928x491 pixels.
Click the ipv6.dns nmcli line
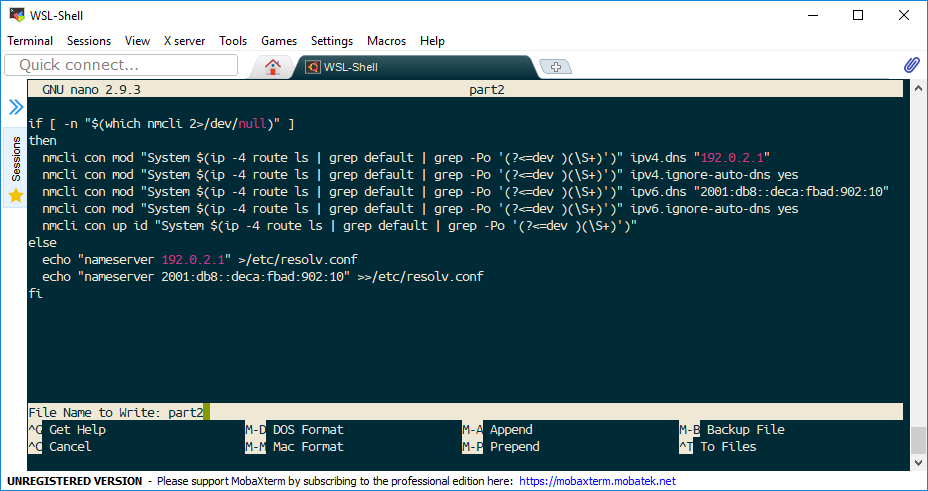pos(466,192)
